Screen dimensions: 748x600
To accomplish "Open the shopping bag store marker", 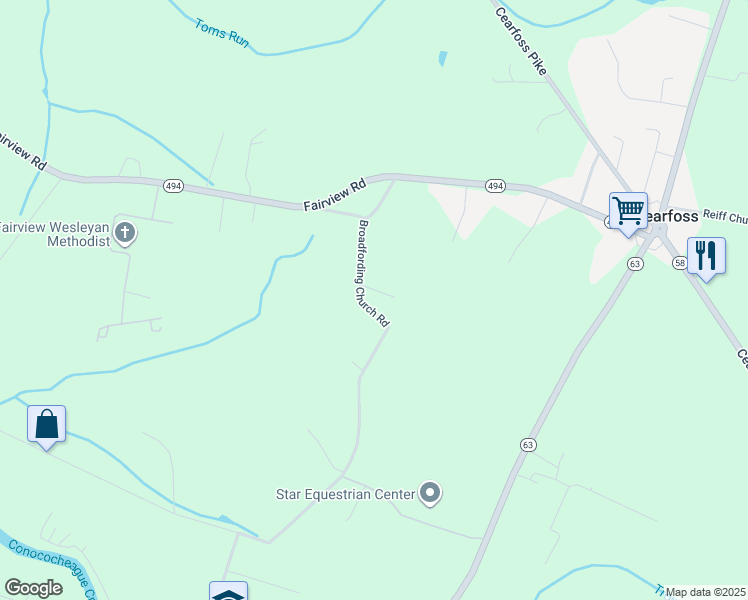I will coord(46,424).
